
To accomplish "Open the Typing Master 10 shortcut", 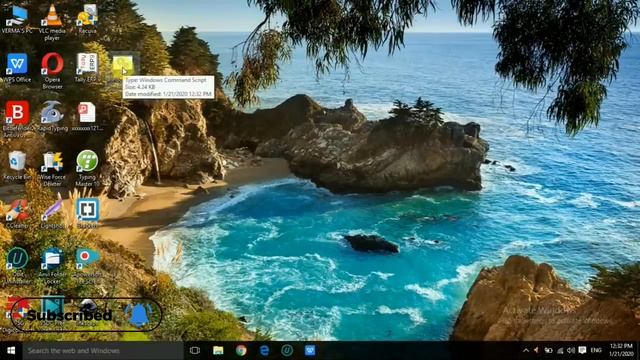I will 87,169.
